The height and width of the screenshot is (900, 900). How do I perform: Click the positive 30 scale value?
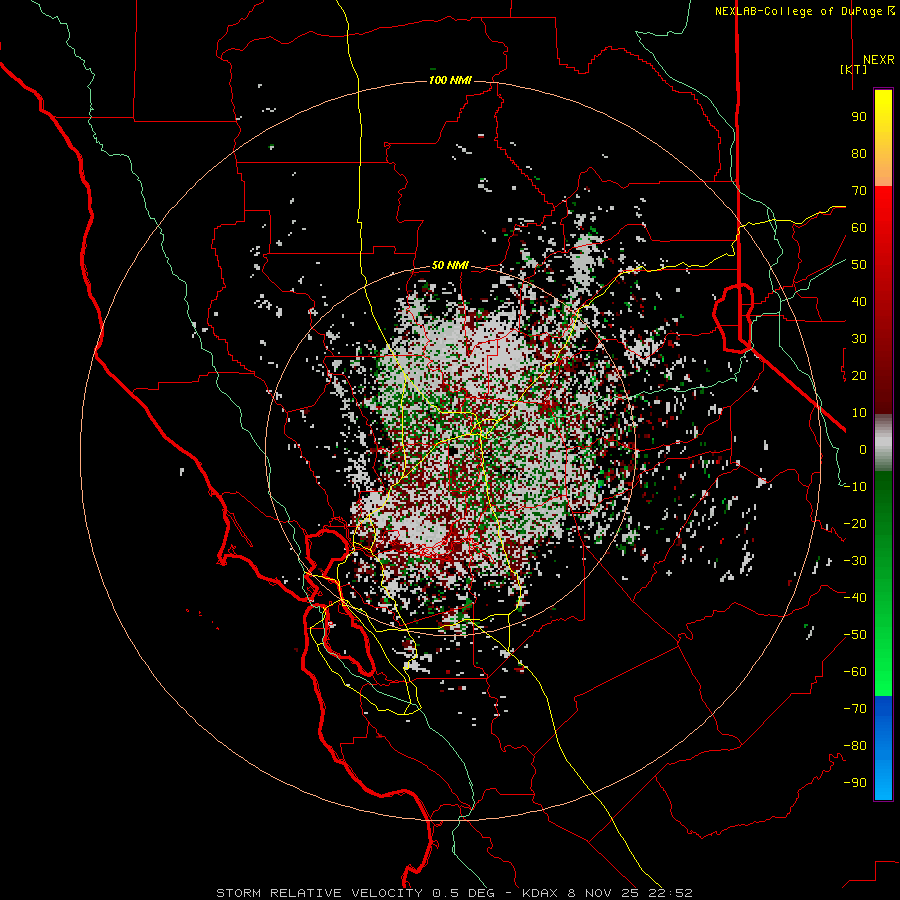click(859, 339)
